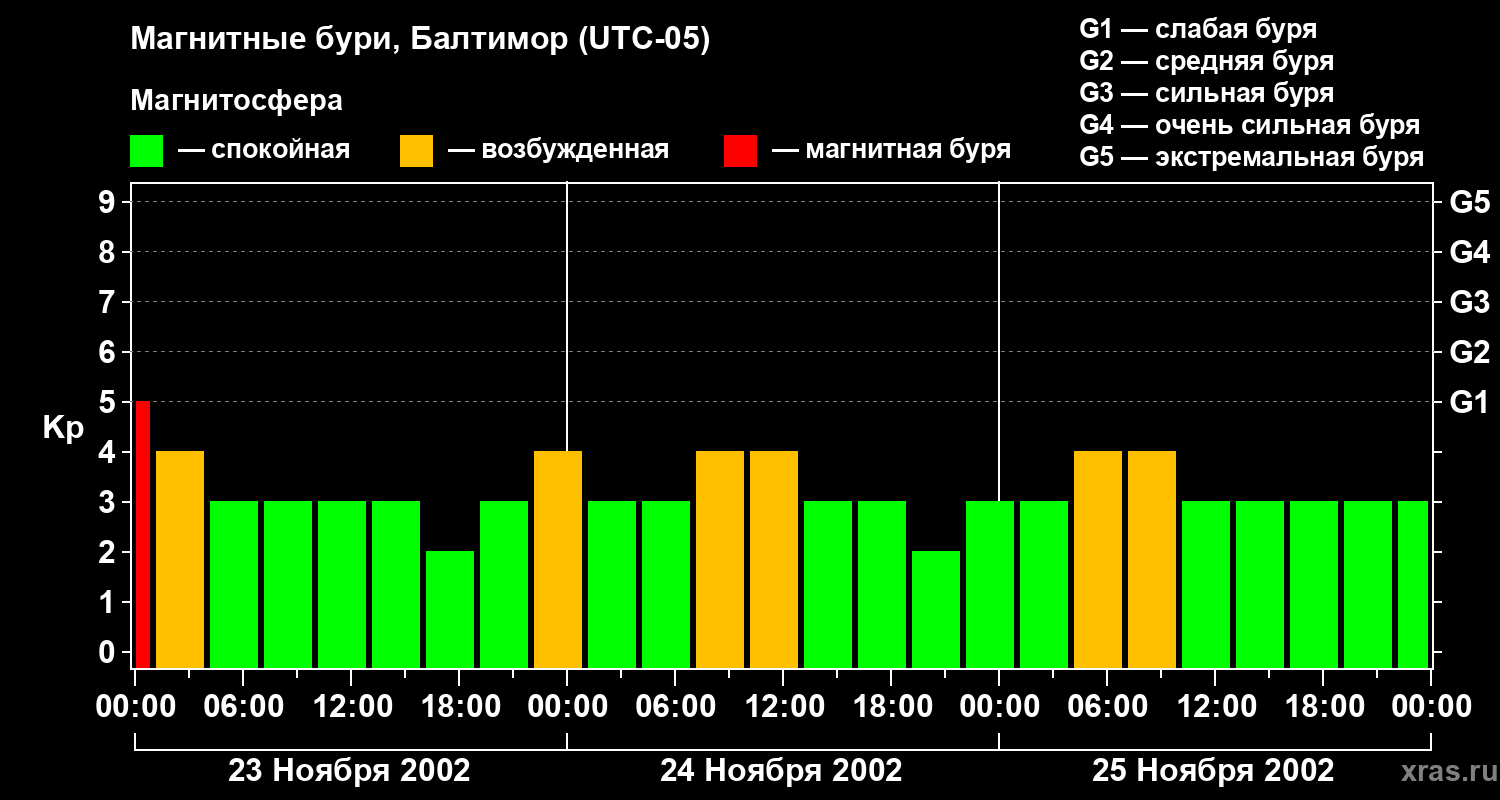Click the 'G5 — экстремальная буря' legend line

pyautogui.click(x=1252, y=157)
